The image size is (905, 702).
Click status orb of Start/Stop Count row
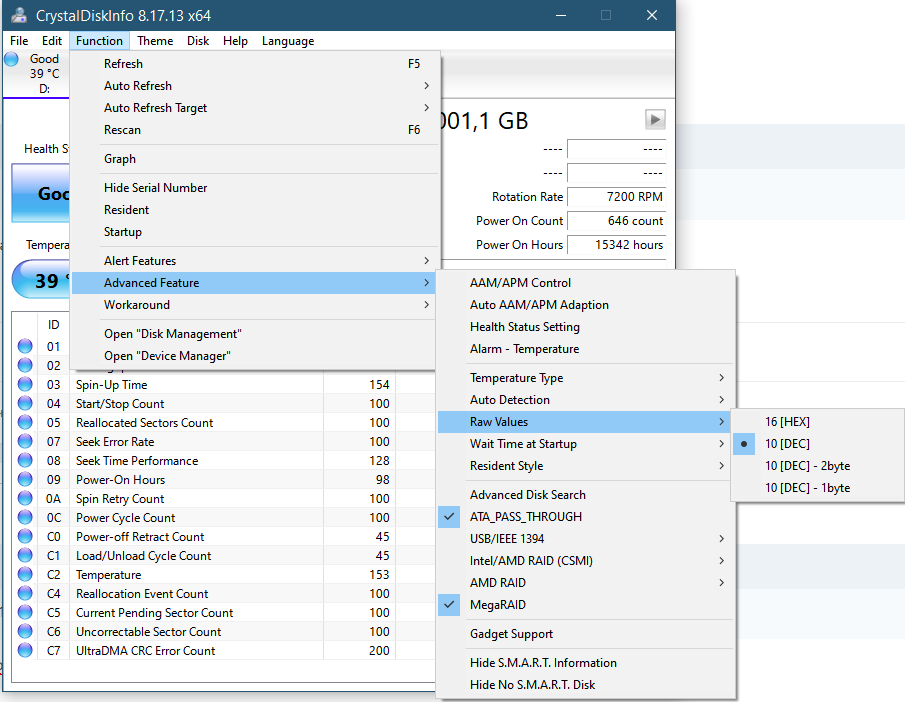click(x=25, y=404)
